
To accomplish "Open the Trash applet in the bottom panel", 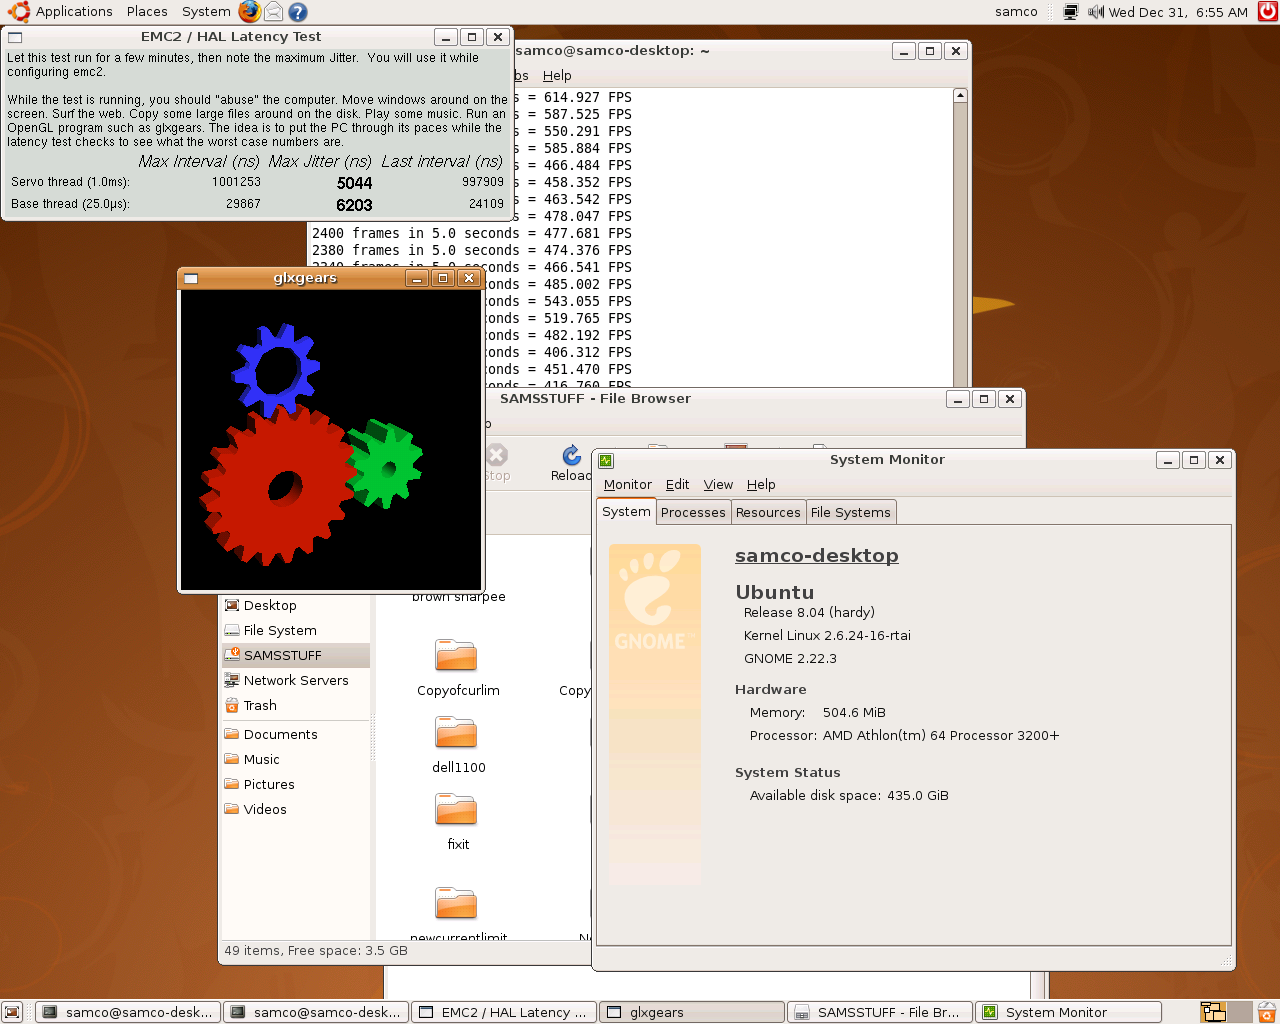I will coord(1266,1012).
